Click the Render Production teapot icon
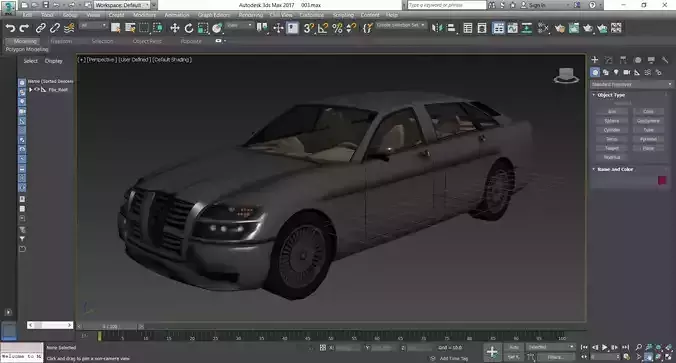676x363 pixels. [x=588, y=28]
